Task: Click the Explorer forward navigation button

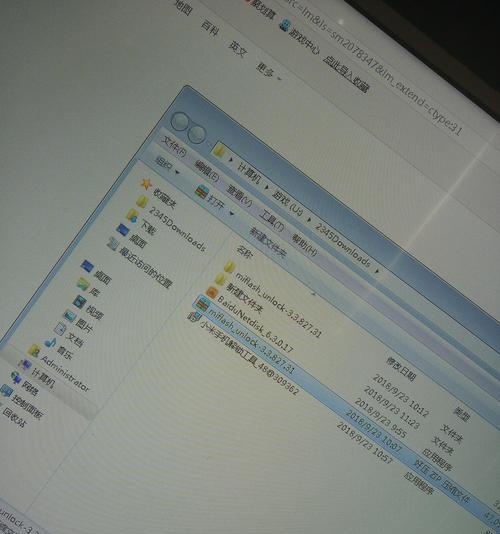Action: coord(197,135)
